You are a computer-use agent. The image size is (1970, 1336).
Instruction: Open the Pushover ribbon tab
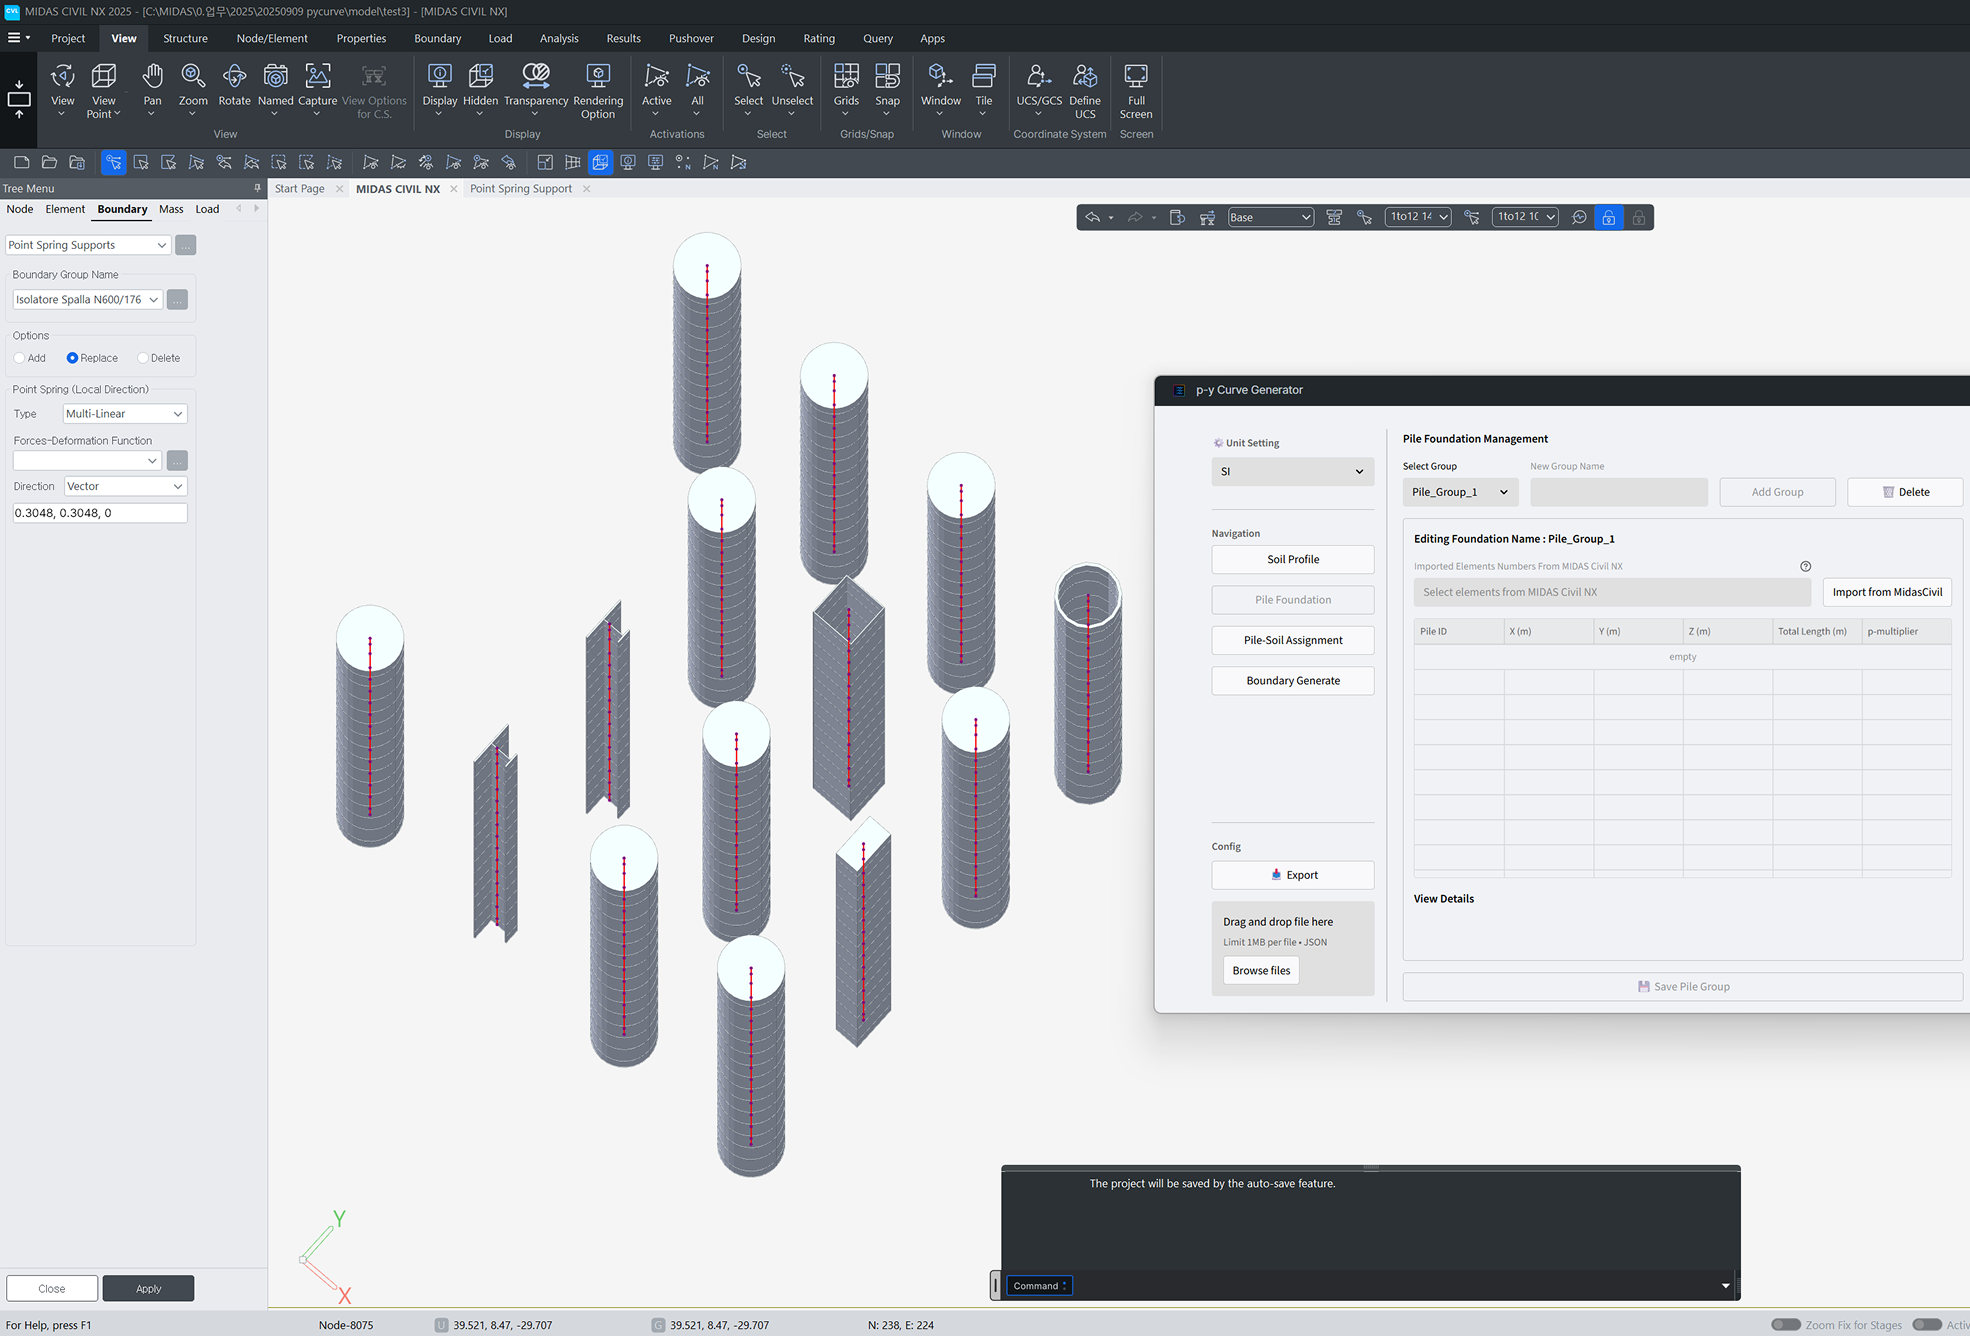click(691, 38)
